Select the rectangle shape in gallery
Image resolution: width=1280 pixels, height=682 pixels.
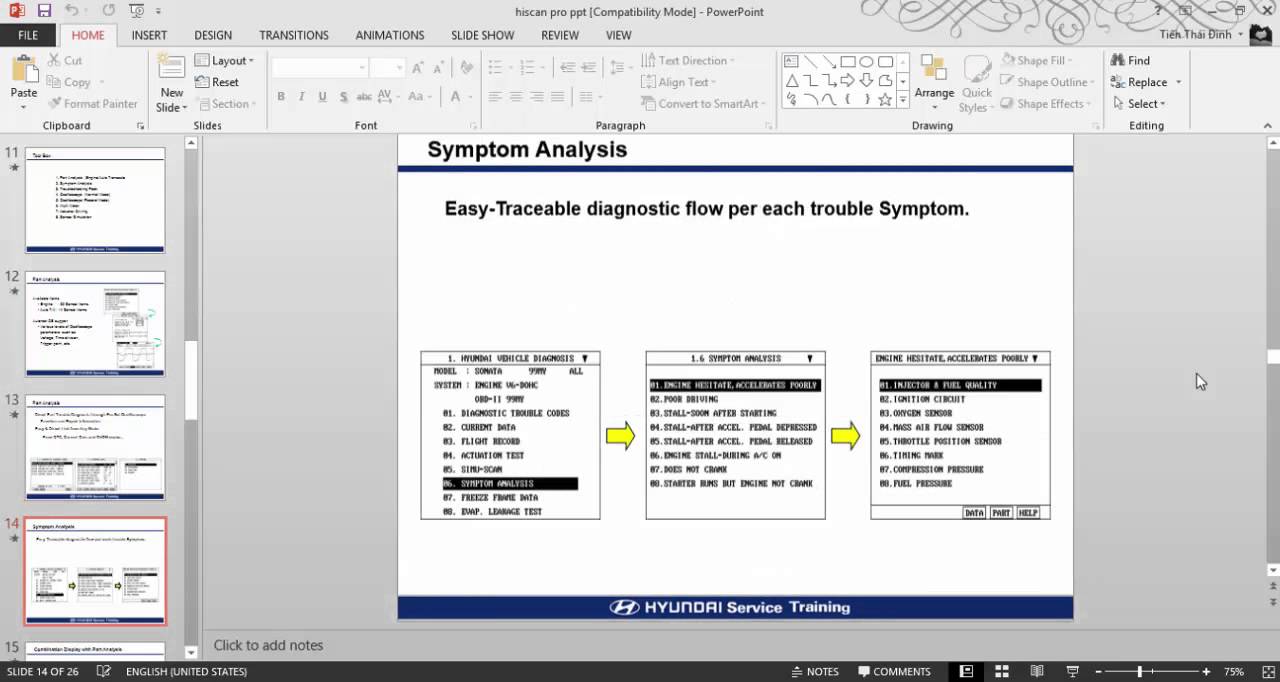847,62
